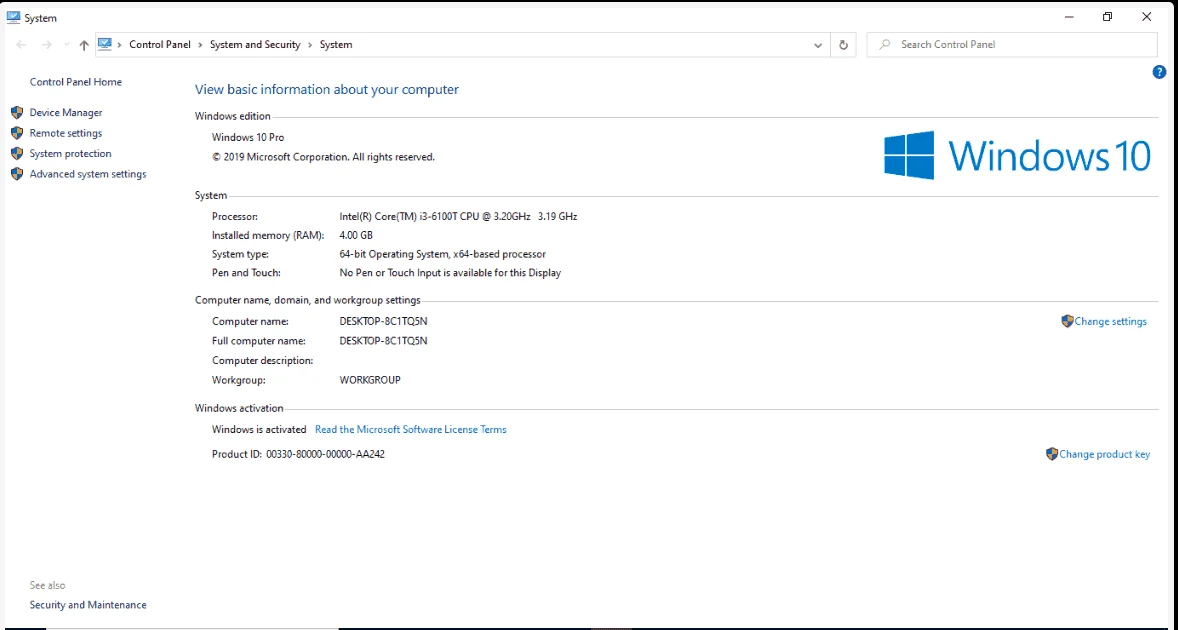
Task: Open Help with the question mark icon
Action: [x=1158, y=72]
